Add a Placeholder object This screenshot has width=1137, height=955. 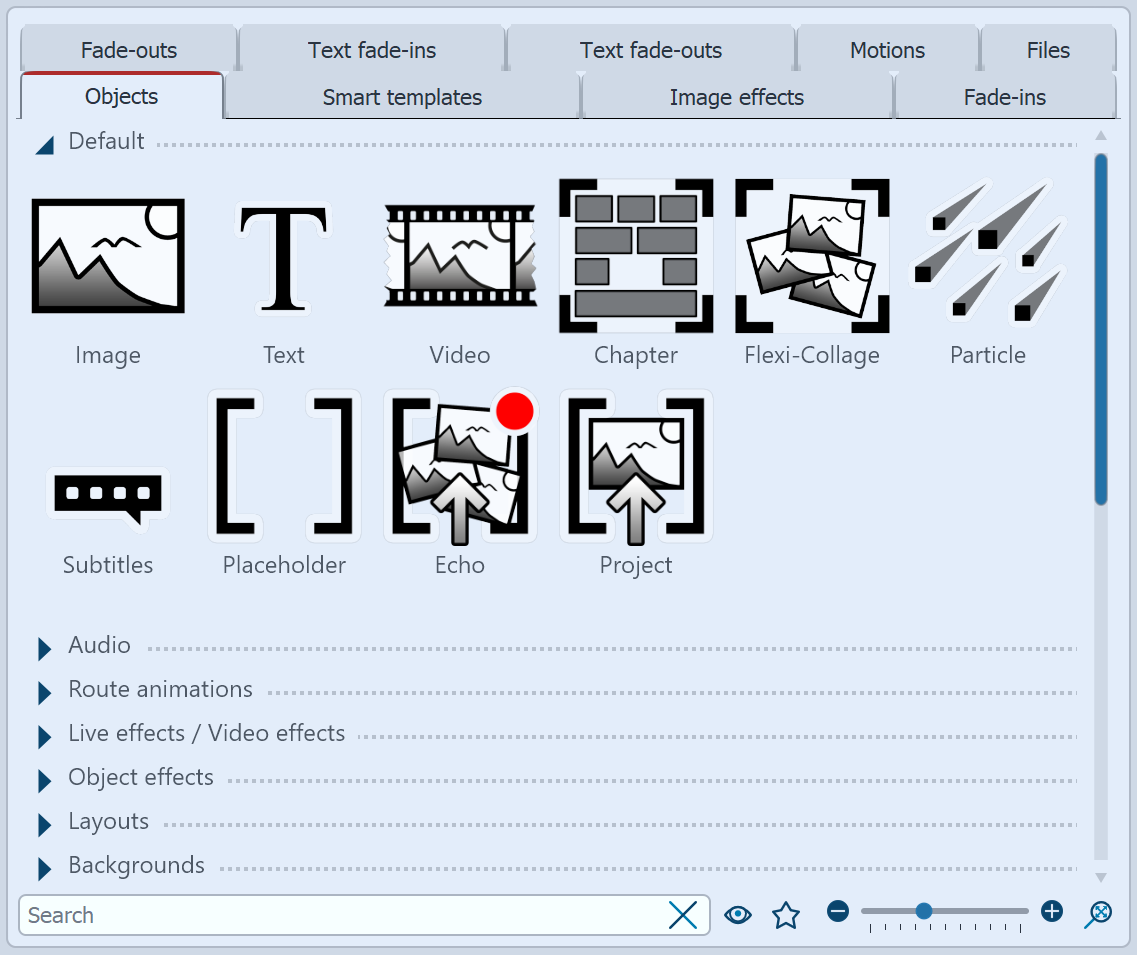click(283, 465)
